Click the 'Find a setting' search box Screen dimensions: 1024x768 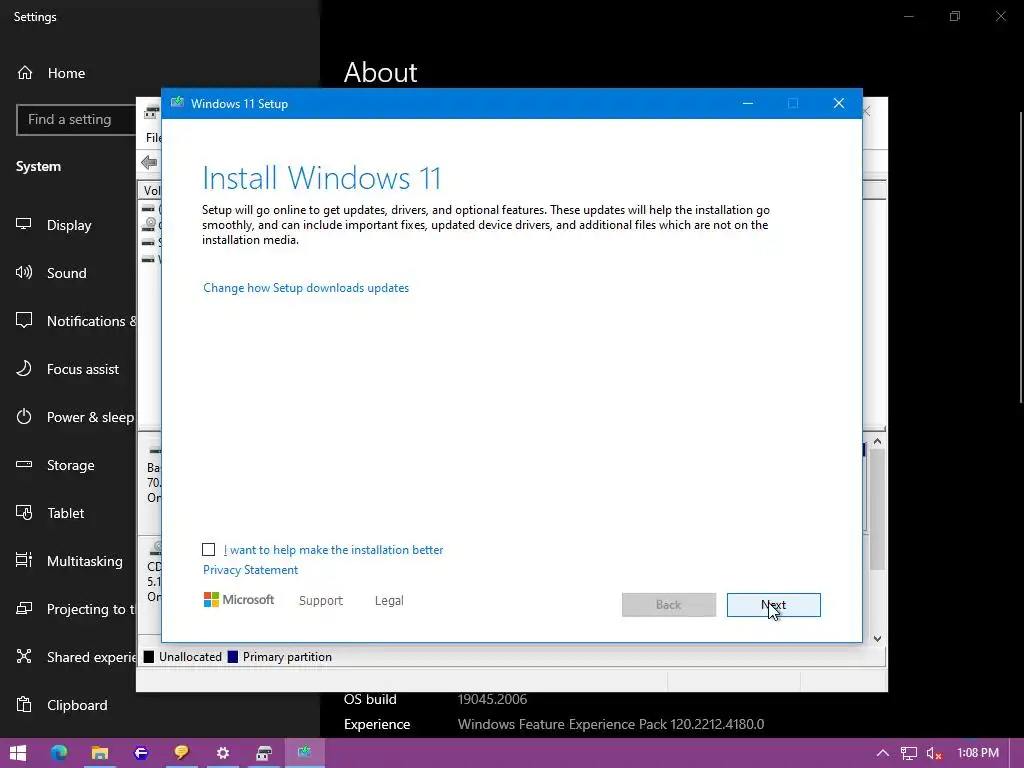76,120
